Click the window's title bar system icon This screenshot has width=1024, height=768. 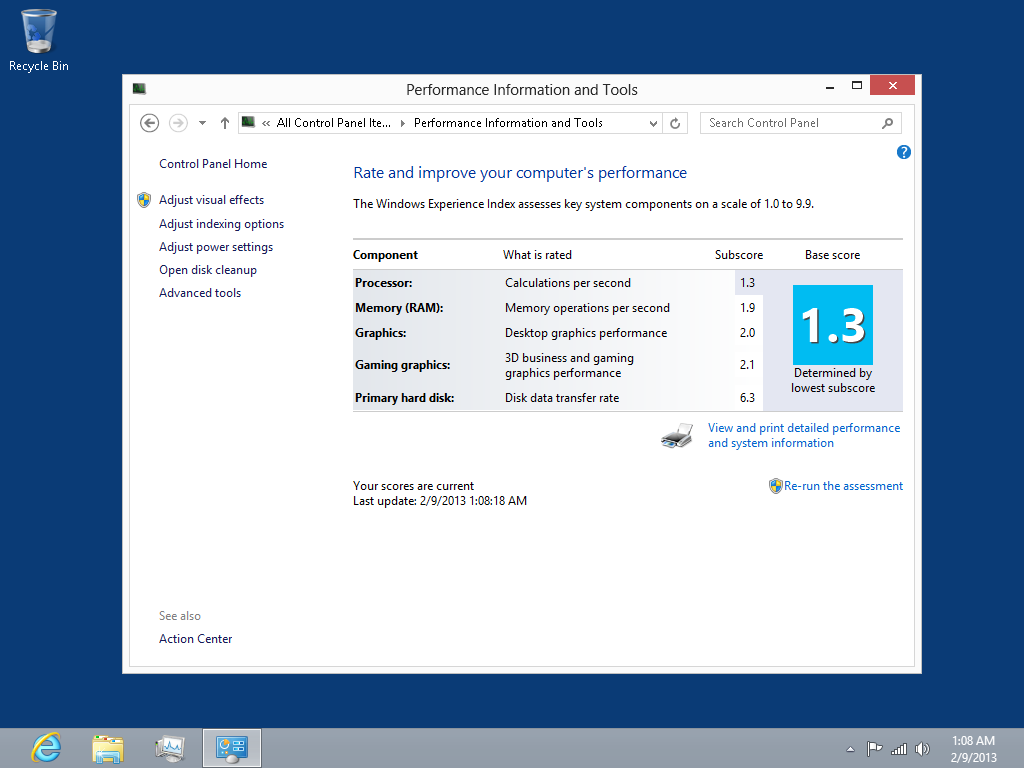(x=139, y=89)
